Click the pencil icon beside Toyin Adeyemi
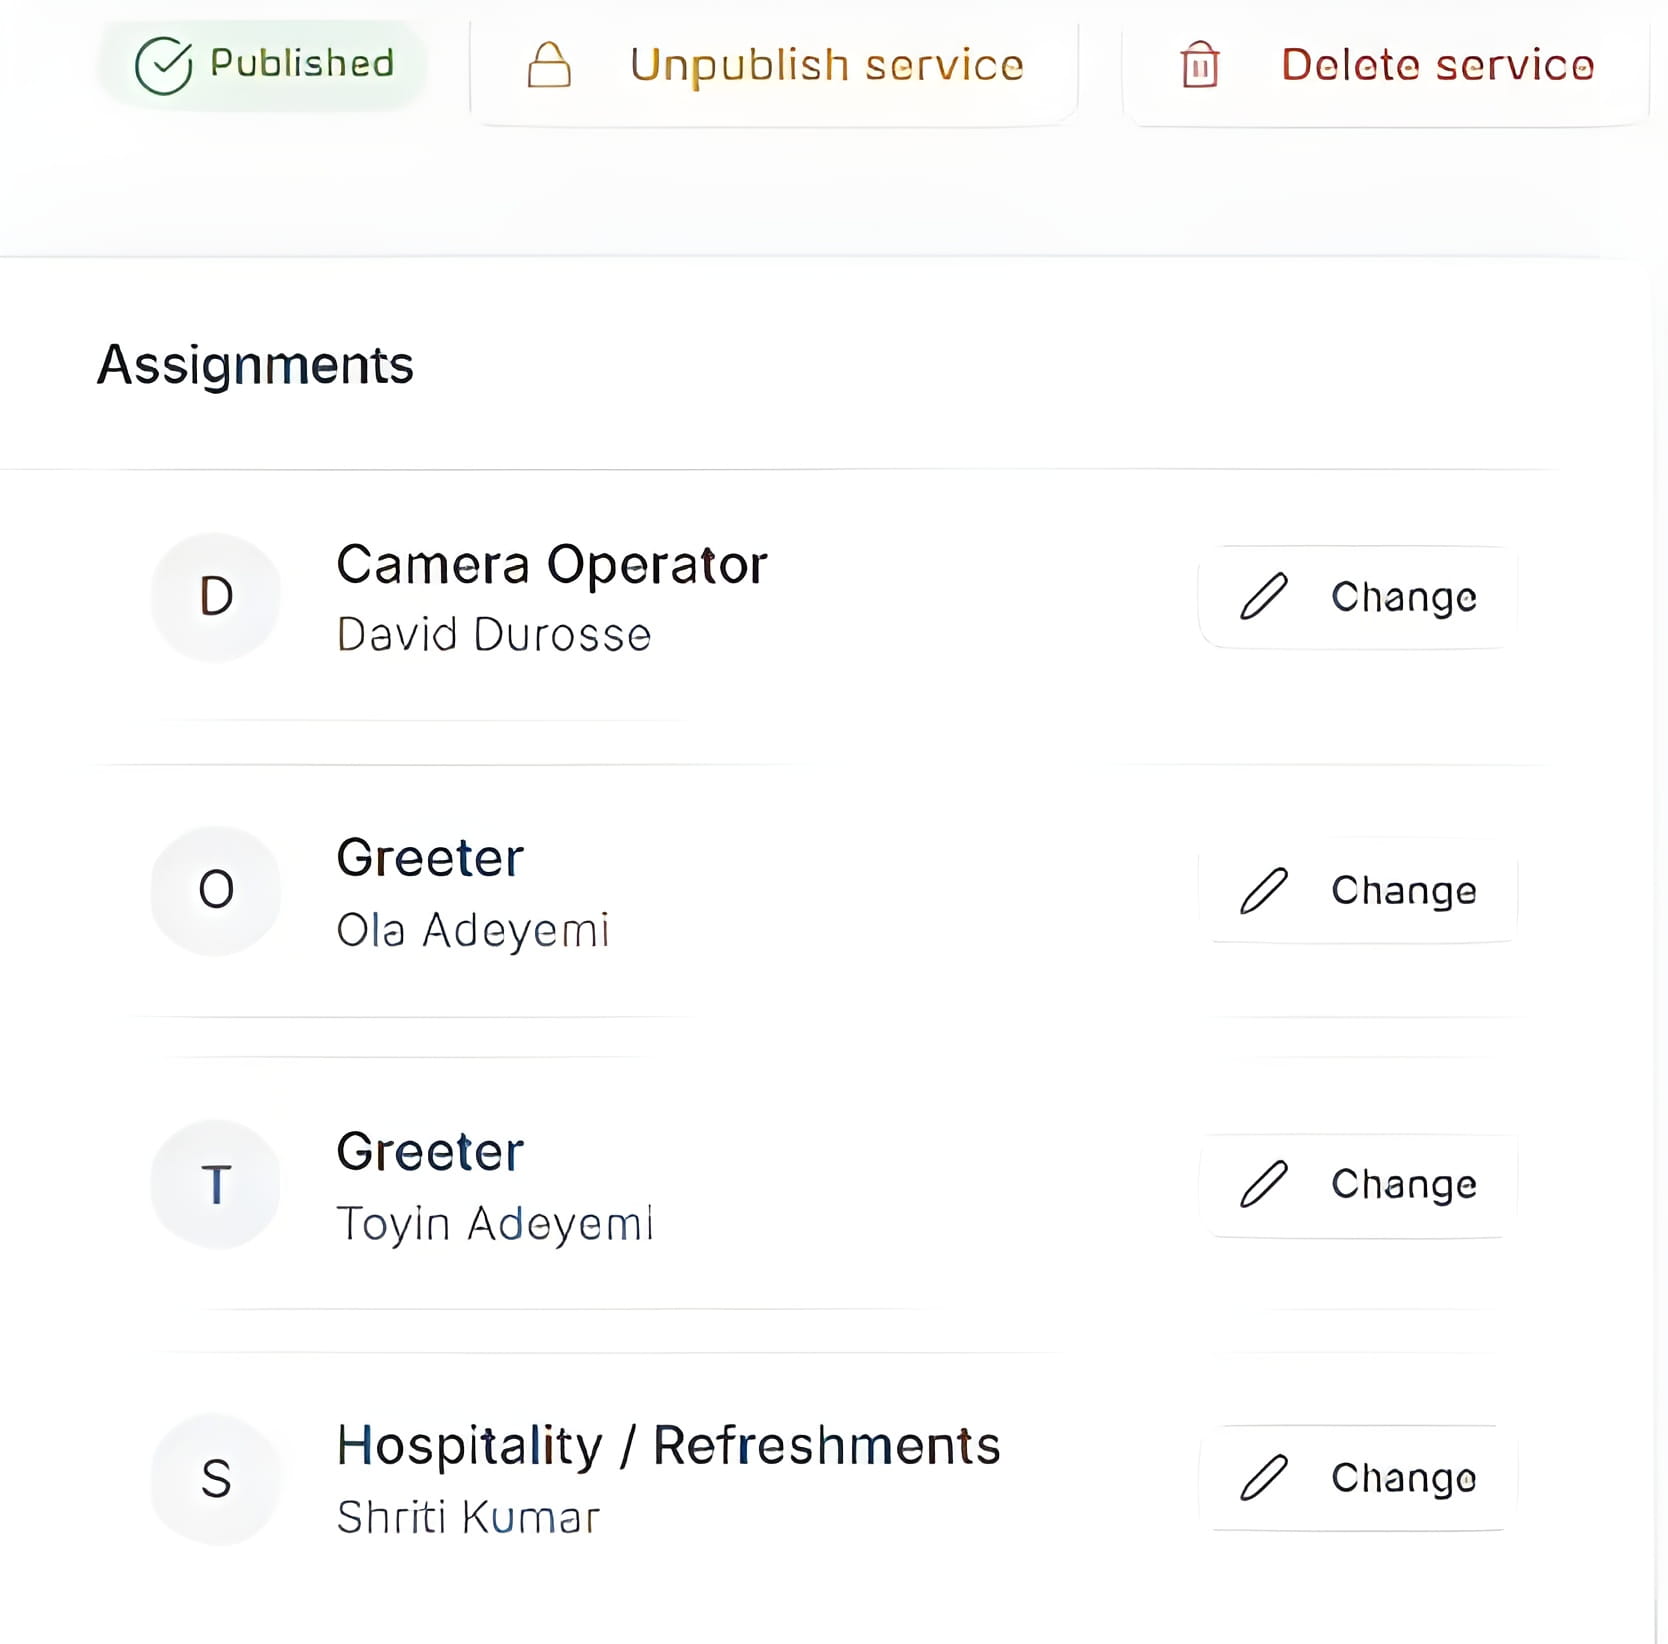This screenshot has height=1644, width=1668. [1264, 1184]
